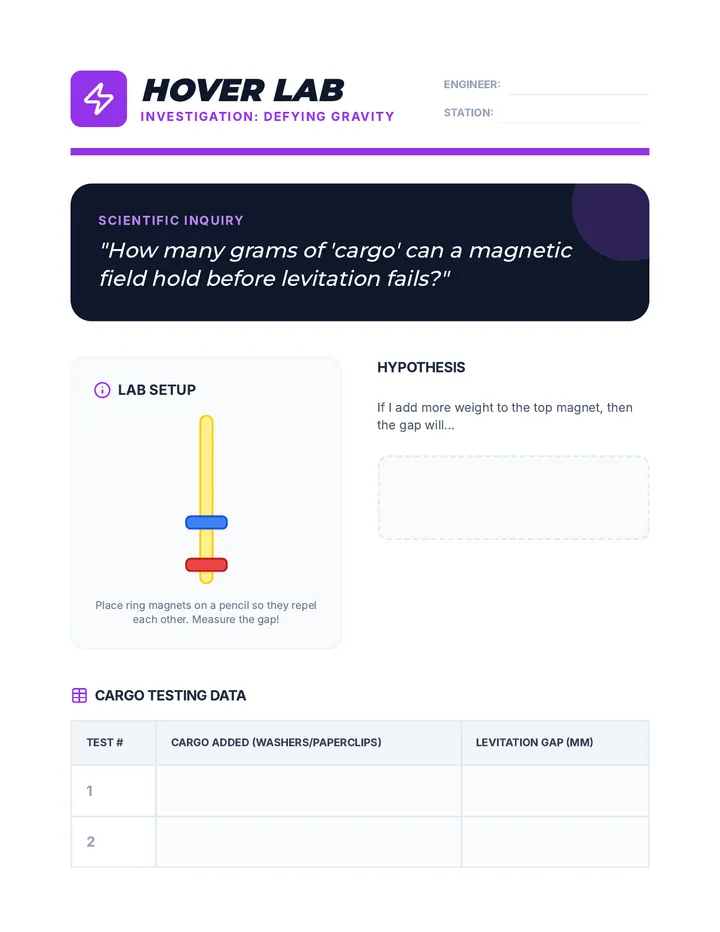Click the Levitation Gap cell for test 1
The image size is (720, 932).
coord(555,791)
